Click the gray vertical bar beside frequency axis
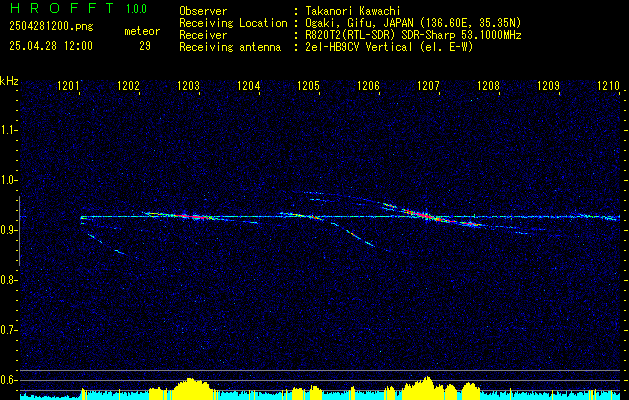The width and height of the screenshot is (629, 400). 19,231
